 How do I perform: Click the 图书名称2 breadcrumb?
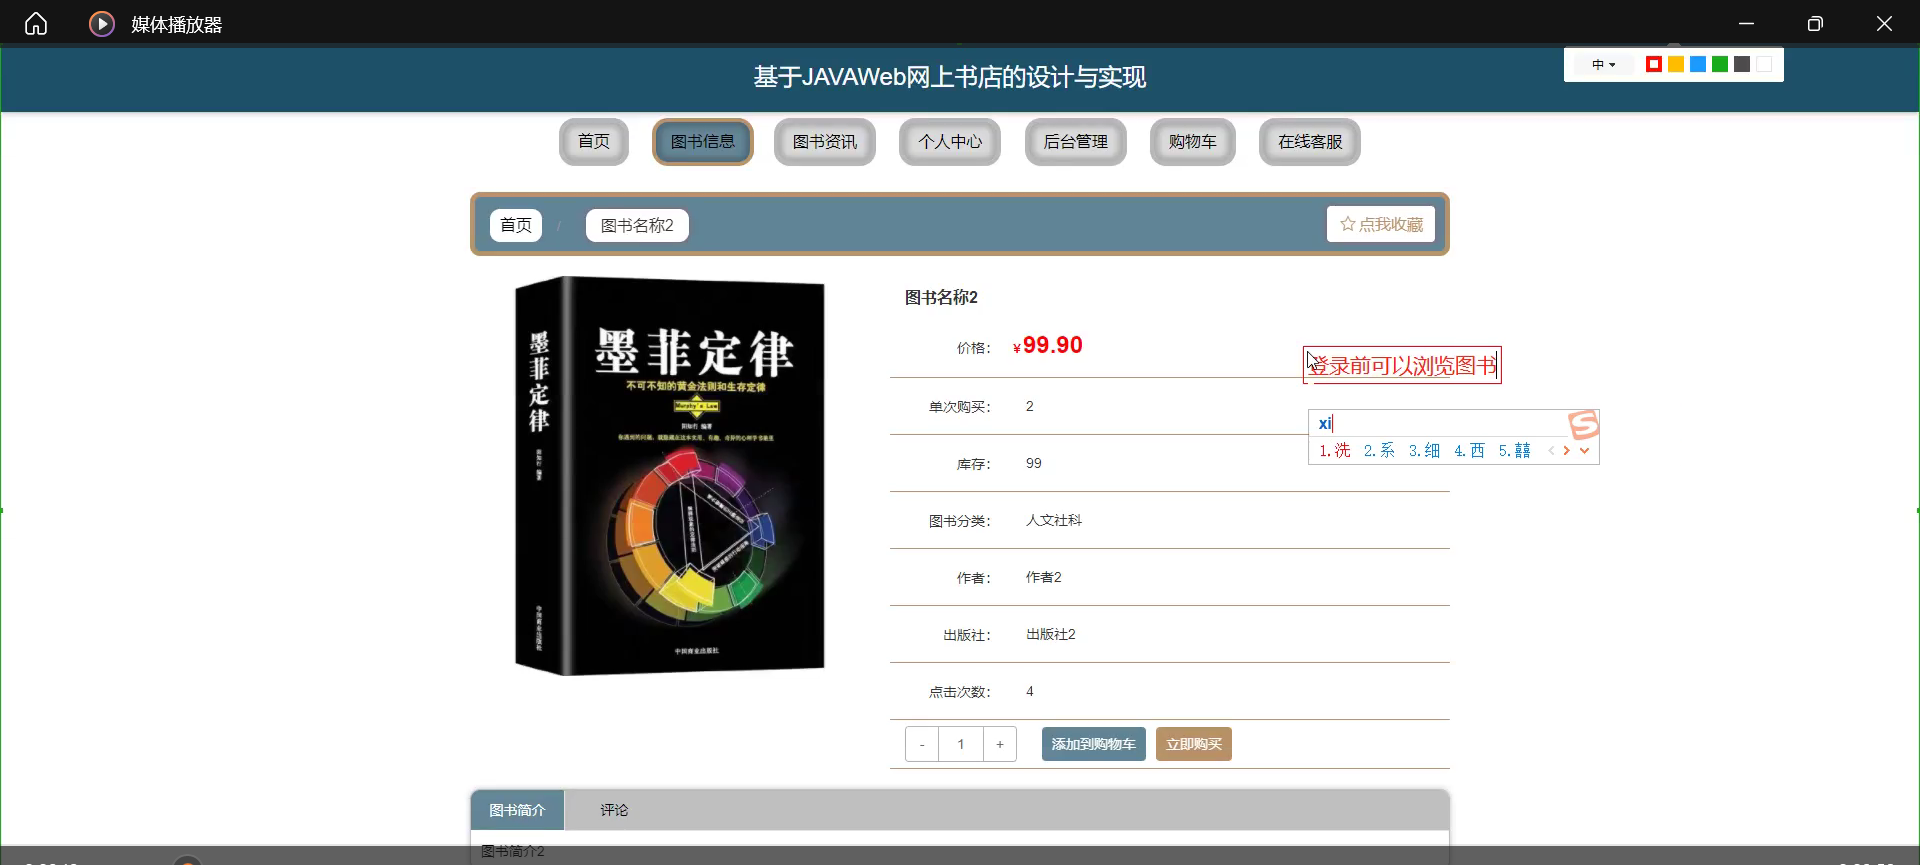(x=637, y=225)
